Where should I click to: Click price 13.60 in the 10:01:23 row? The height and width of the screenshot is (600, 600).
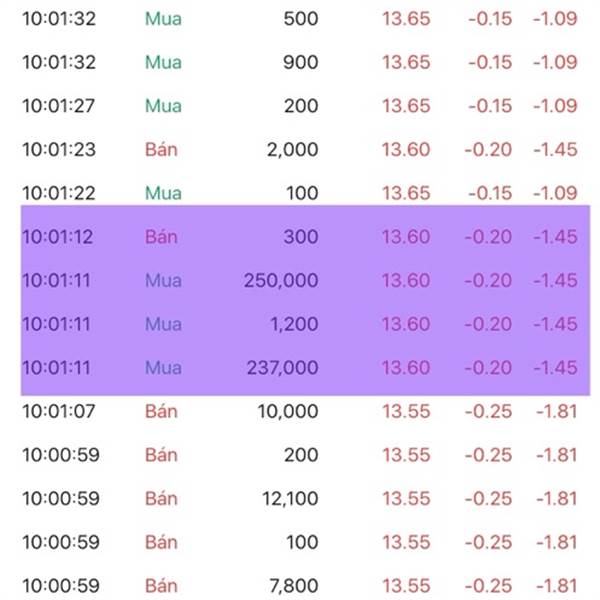406,150
